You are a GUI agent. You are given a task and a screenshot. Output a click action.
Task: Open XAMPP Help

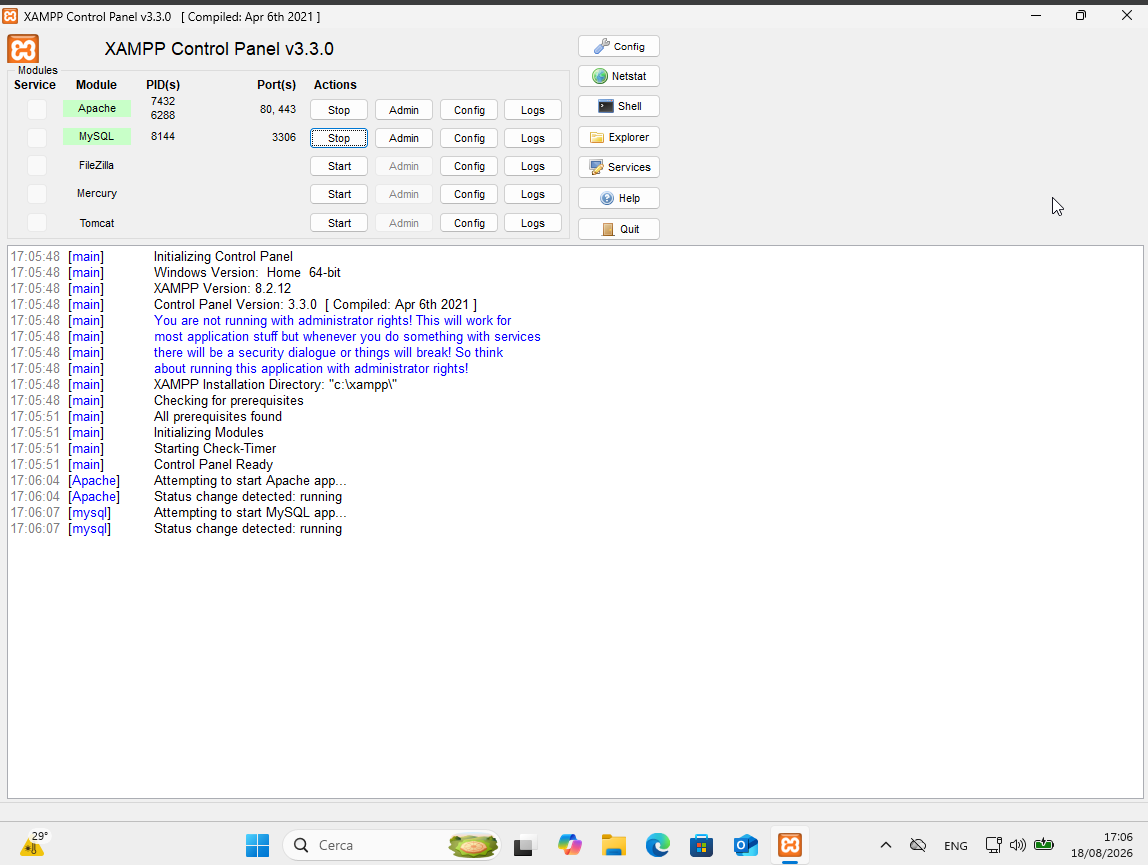tap(619, 198)
